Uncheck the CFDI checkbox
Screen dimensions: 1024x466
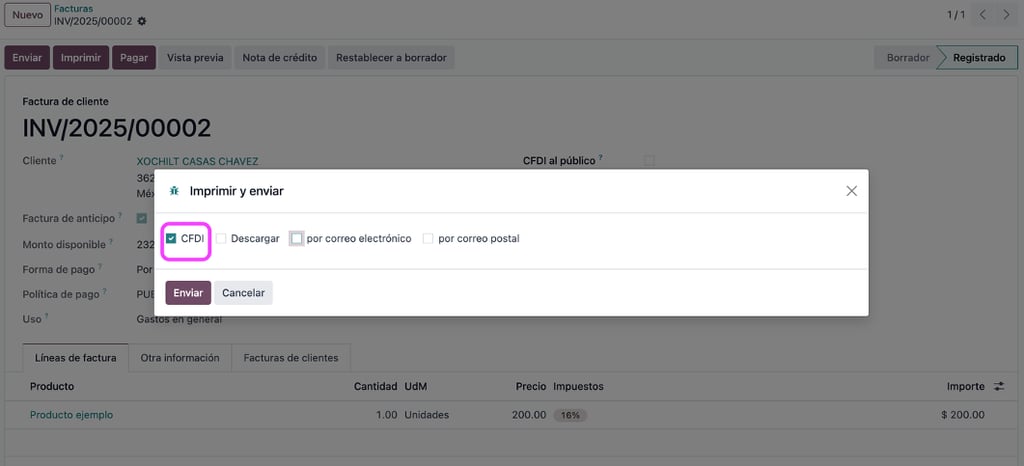tap(171, 239)
